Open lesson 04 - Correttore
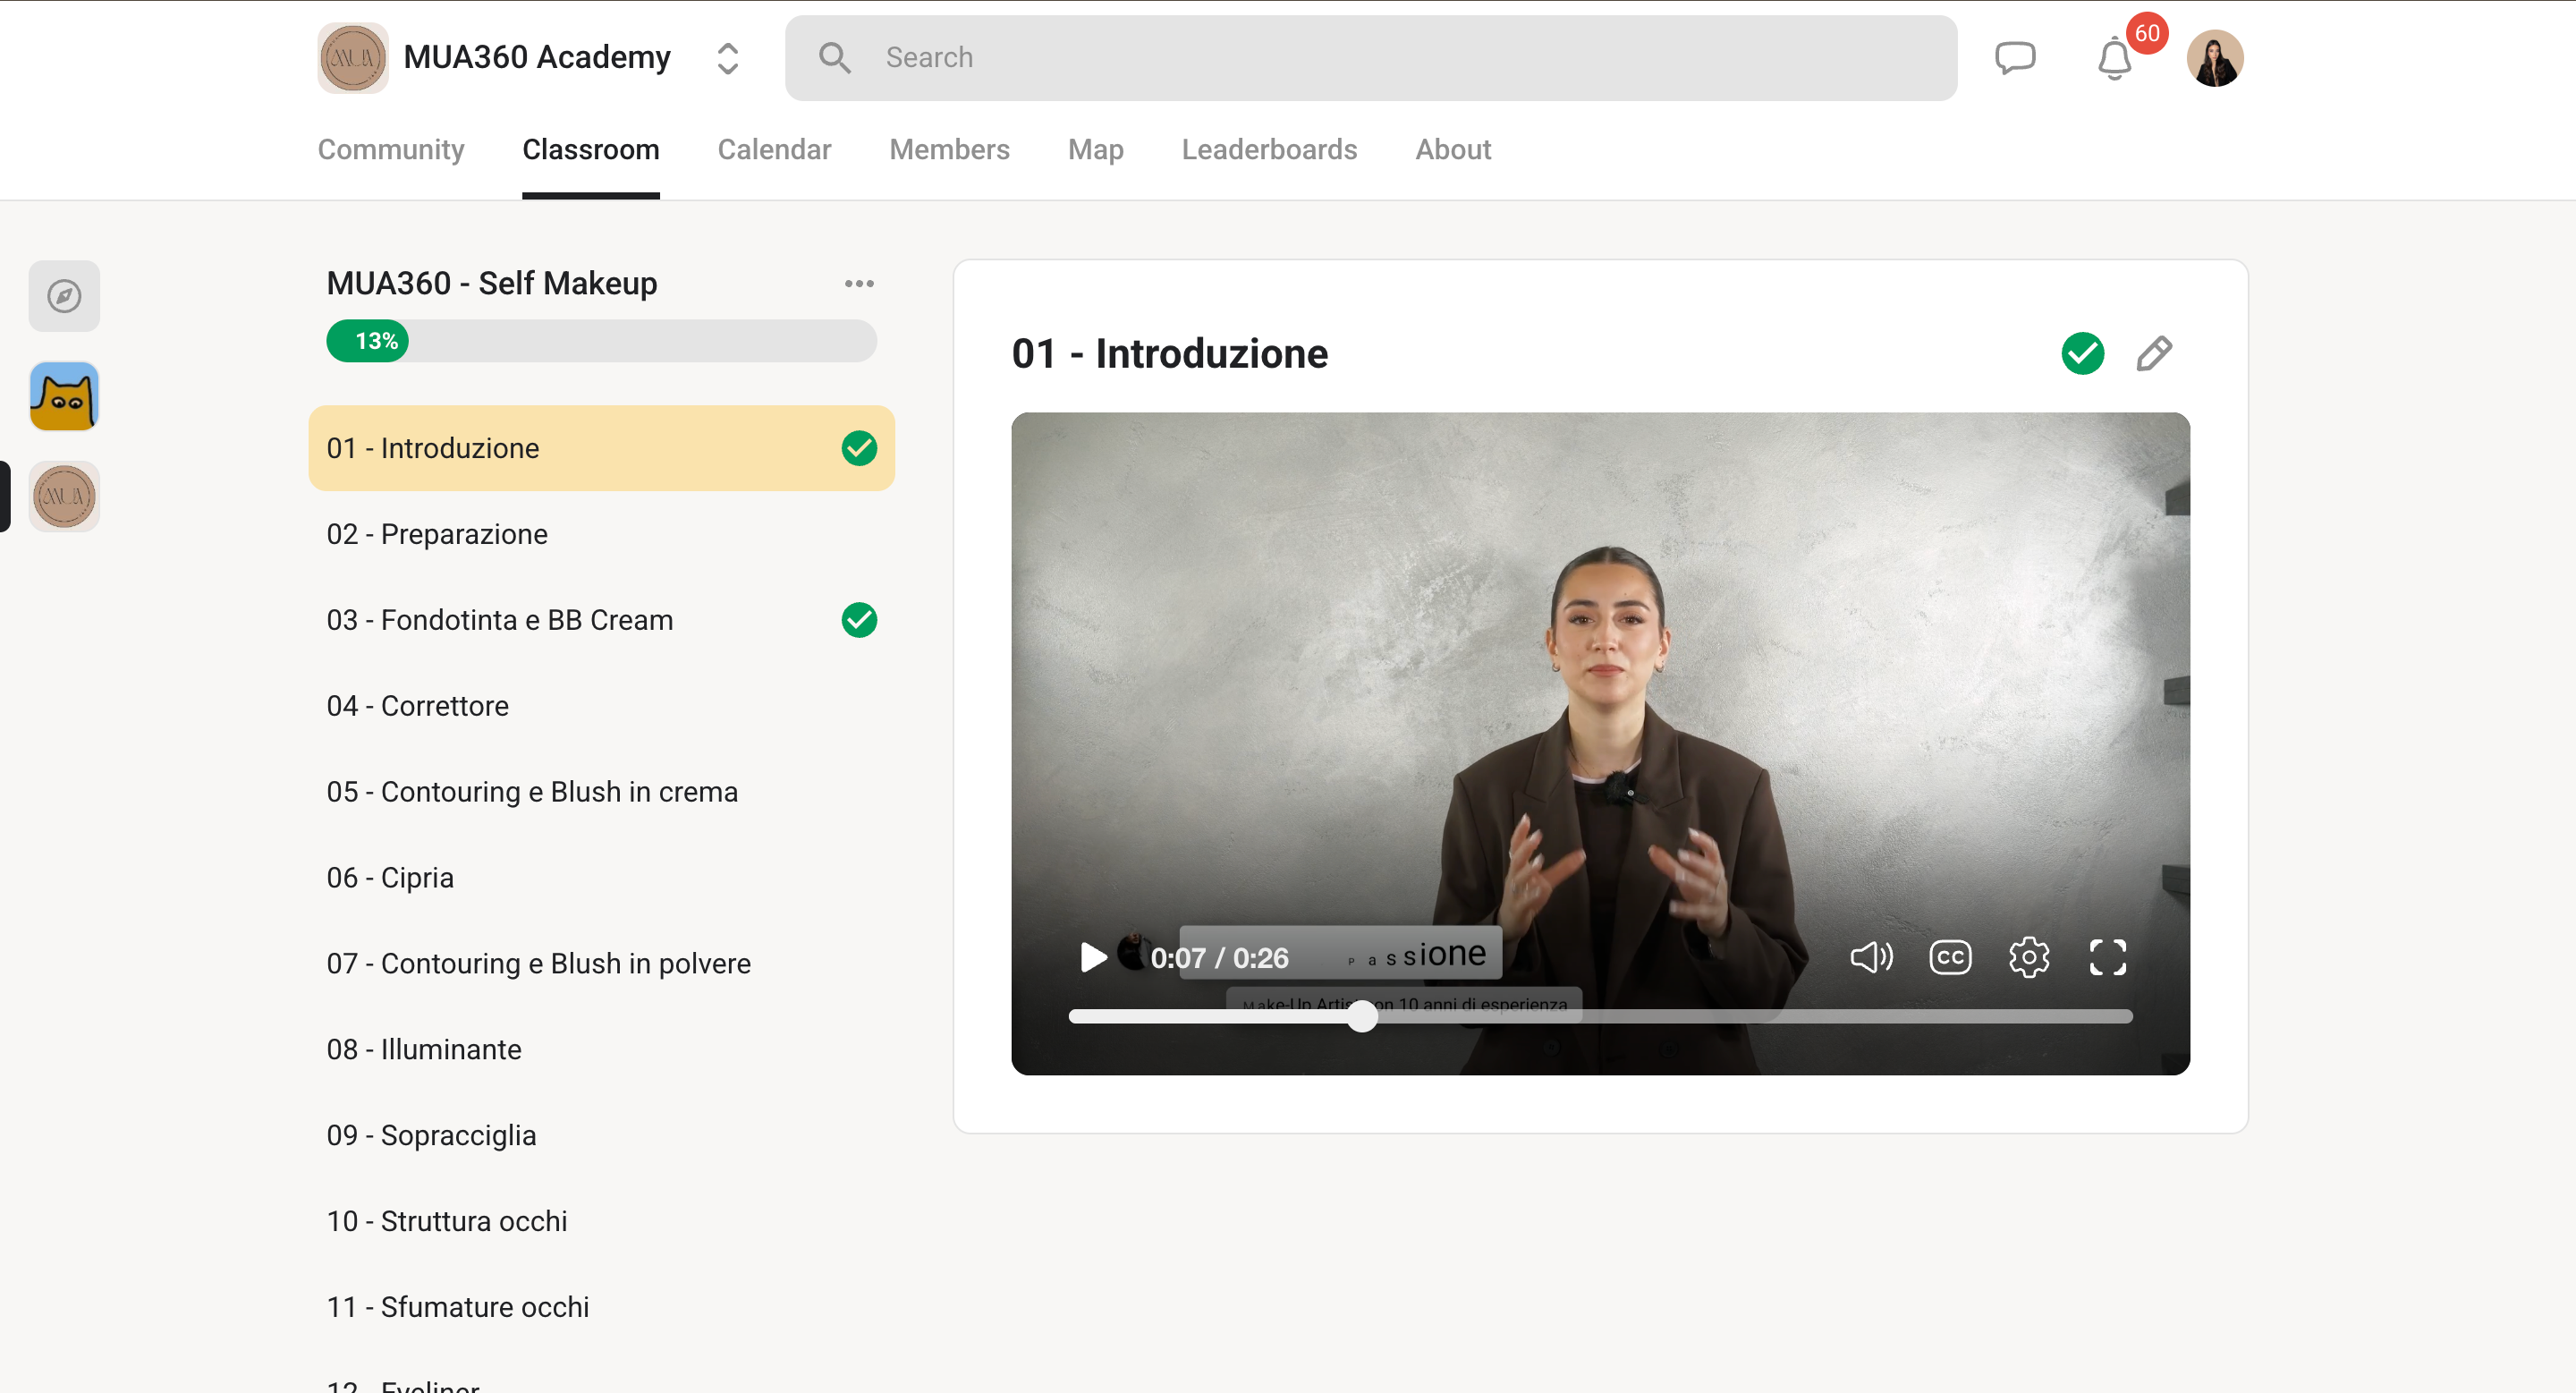 tap(601, 706)
